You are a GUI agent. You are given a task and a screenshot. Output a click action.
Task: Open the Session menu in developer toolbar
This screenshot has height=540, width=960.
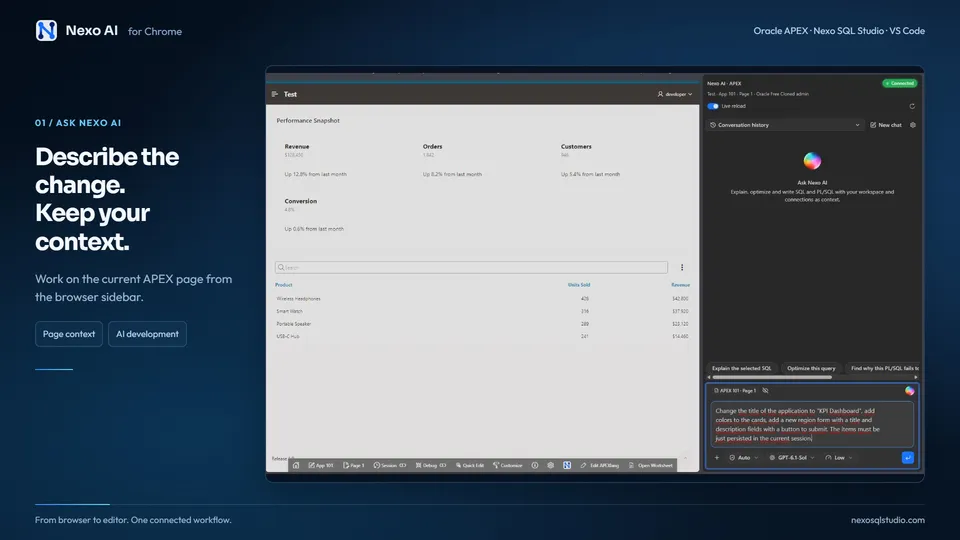tap(389, 465)
